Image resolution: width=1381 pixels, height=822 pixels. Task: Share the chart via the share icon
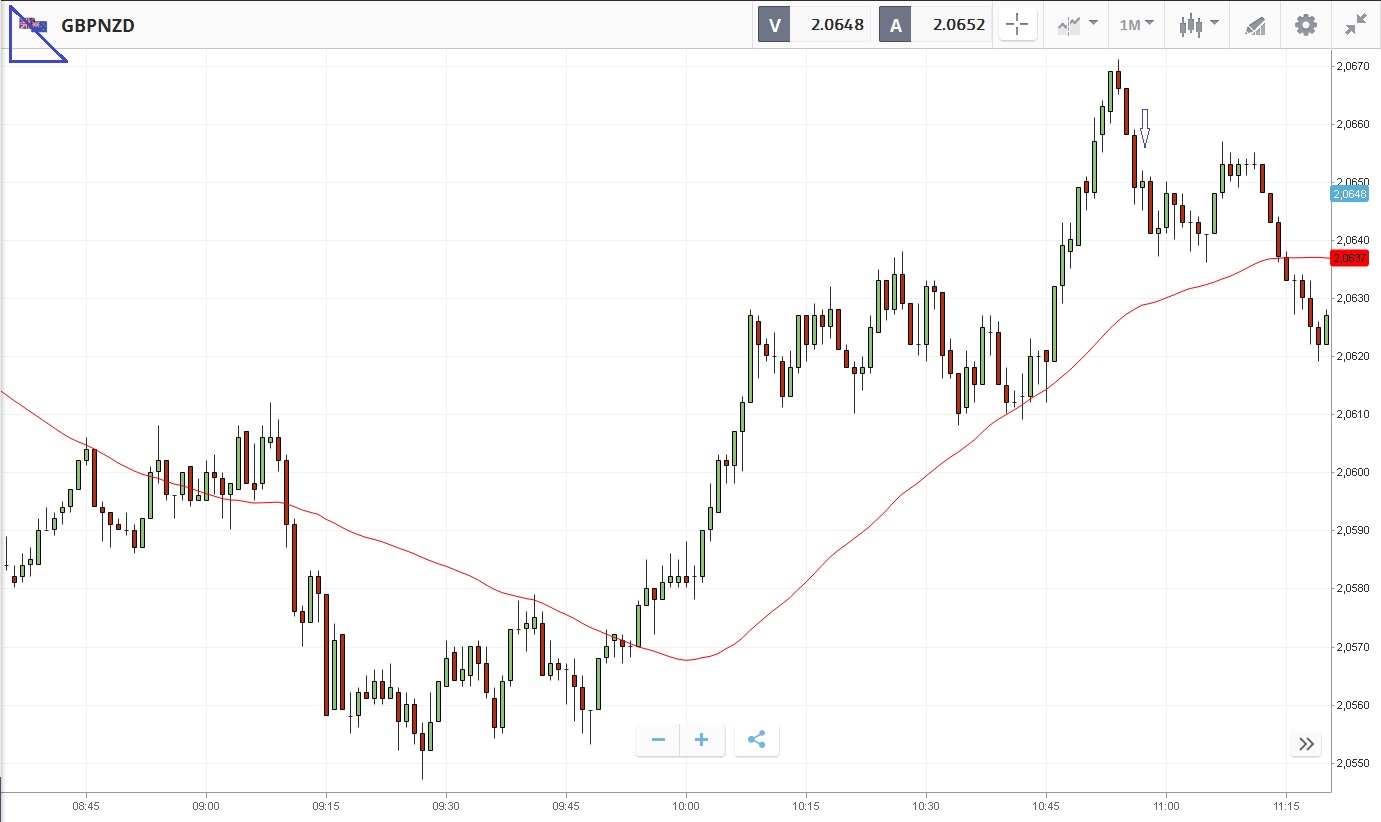(x=757, y=740)
